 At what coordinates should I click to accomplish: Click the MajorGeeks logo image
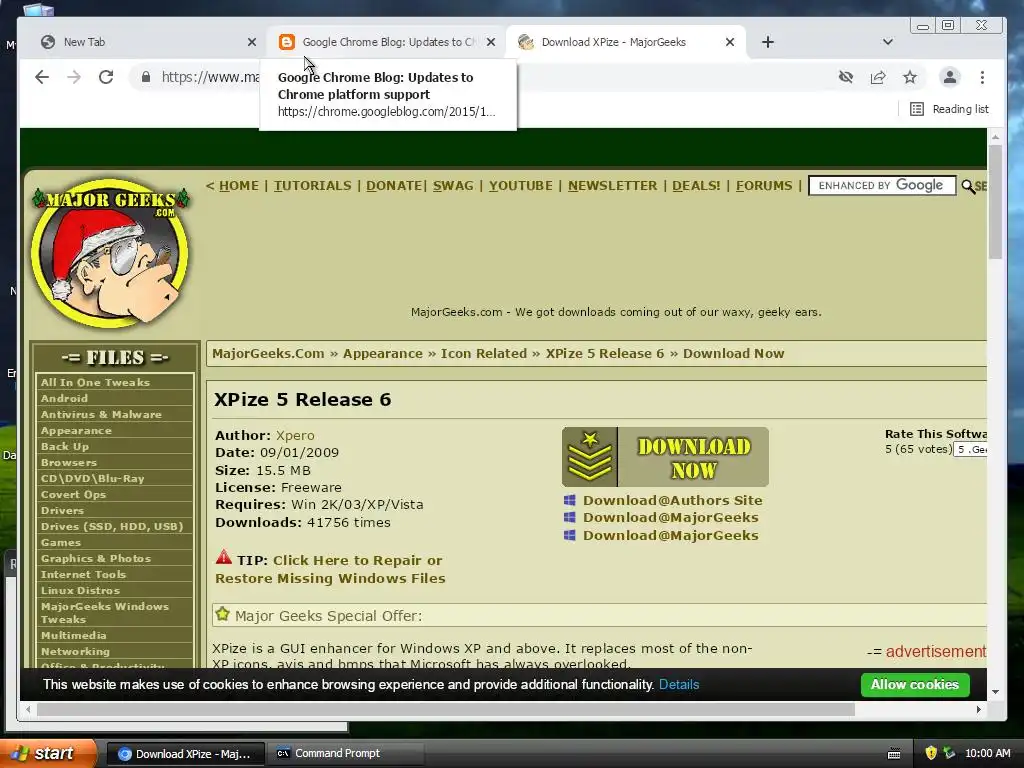pyautogui.click(x=110, y=253)
